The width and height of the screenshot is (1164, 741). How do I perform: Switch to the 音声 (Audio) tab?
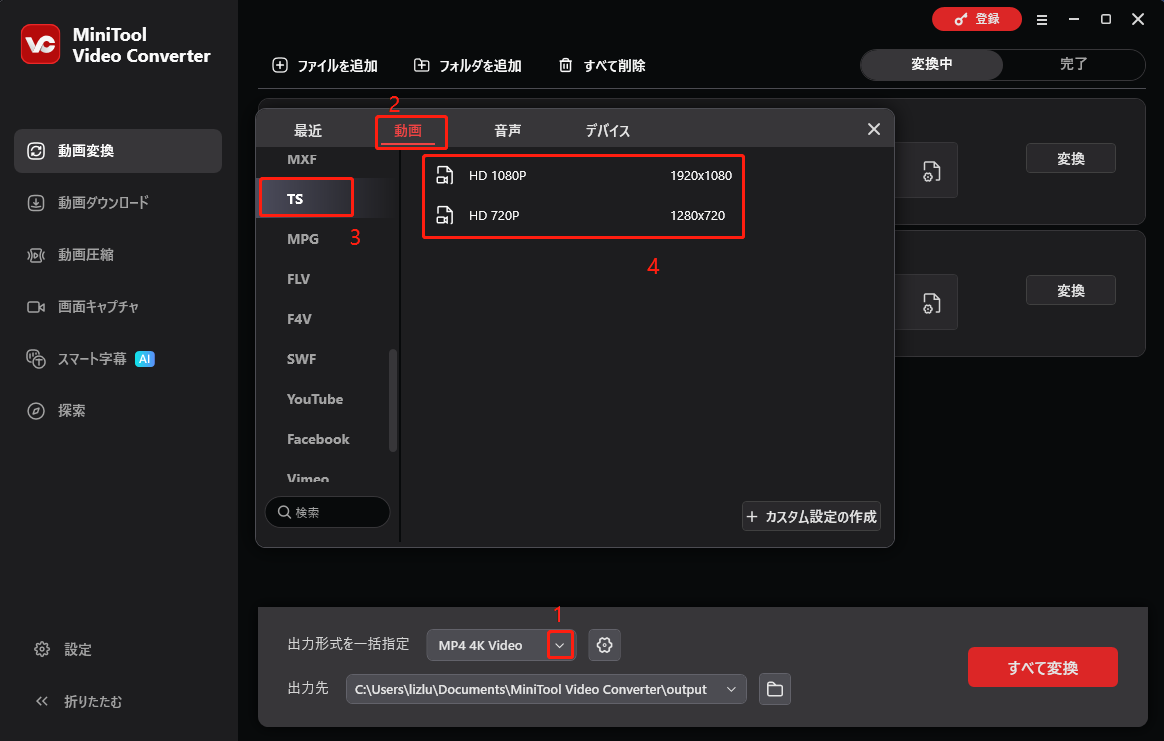(x=507, y=130)
